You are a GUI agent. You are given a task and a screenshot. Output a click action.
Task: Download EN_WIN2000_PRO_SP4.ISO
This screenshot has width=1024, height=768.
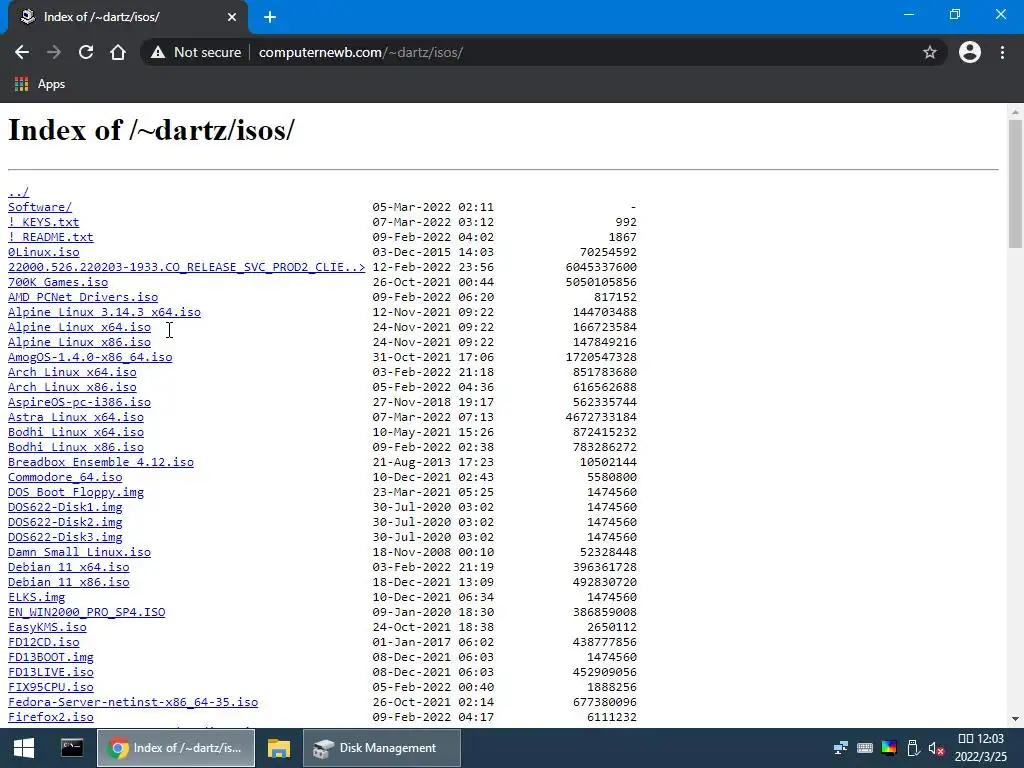(x=86, y=613)
